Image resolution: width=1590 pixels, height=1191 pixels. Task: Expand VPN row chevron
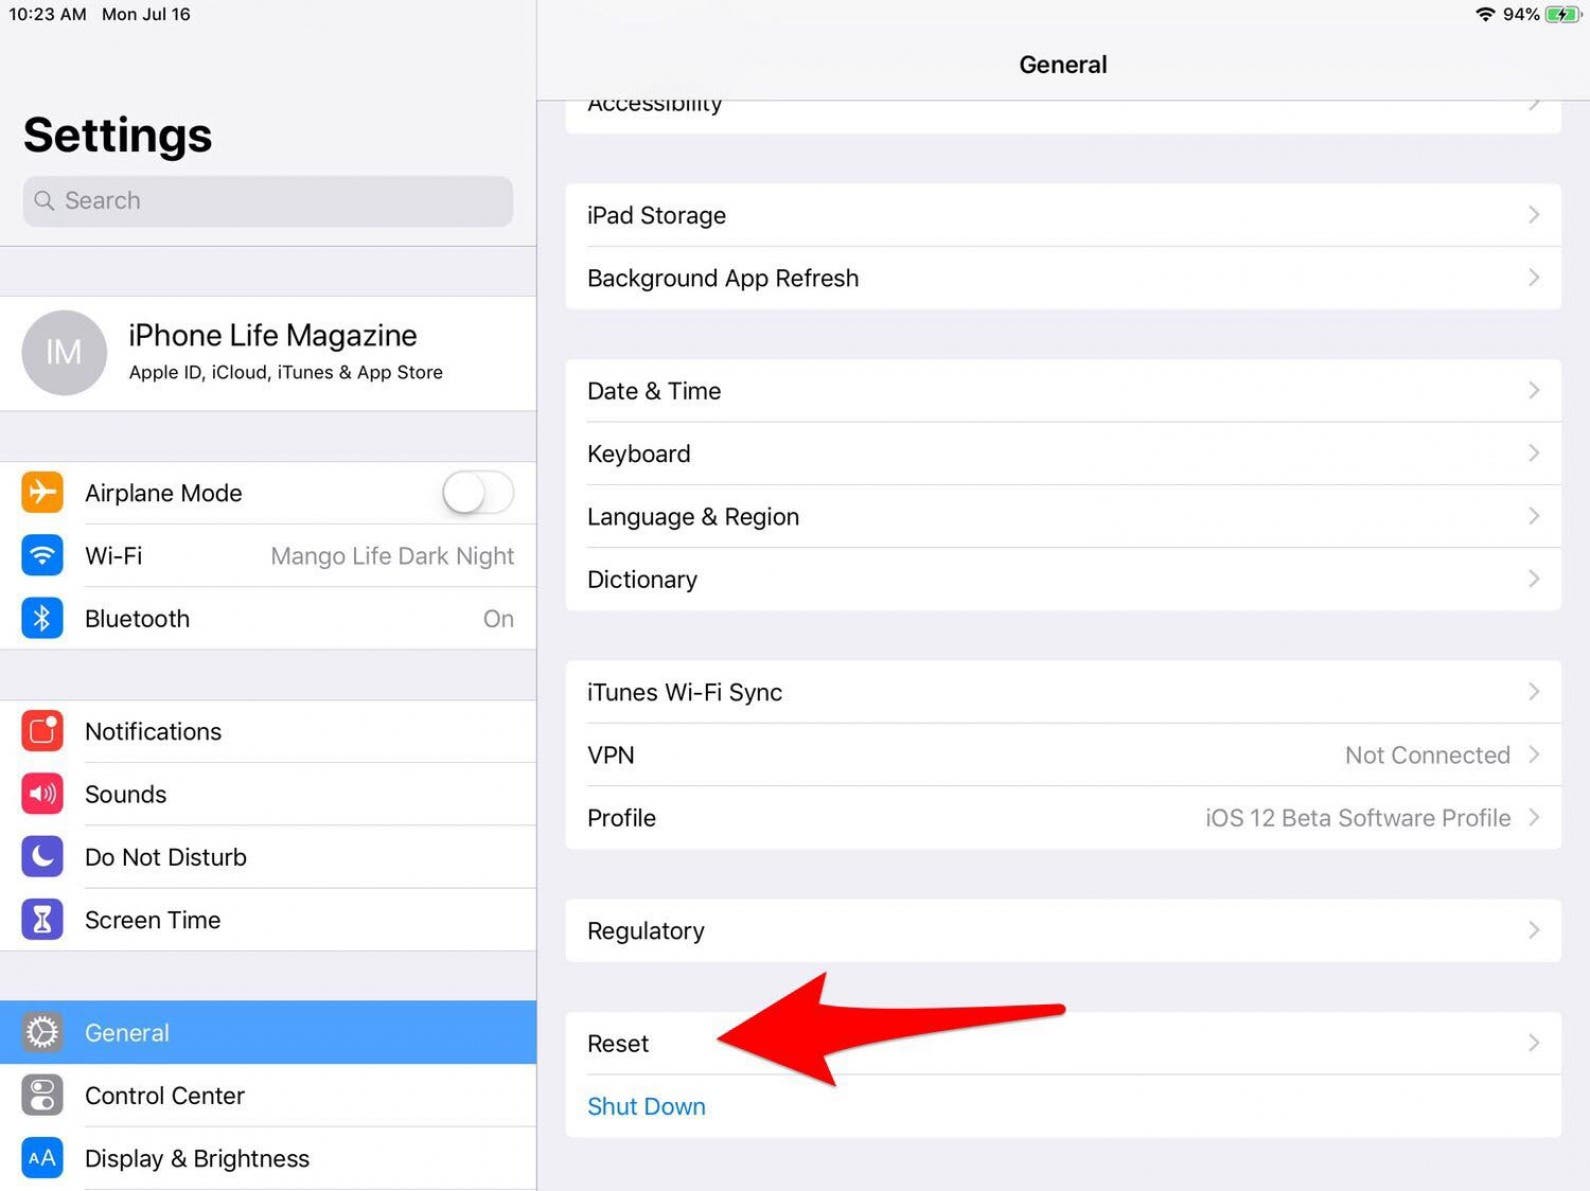click(x=1534, y=754)
